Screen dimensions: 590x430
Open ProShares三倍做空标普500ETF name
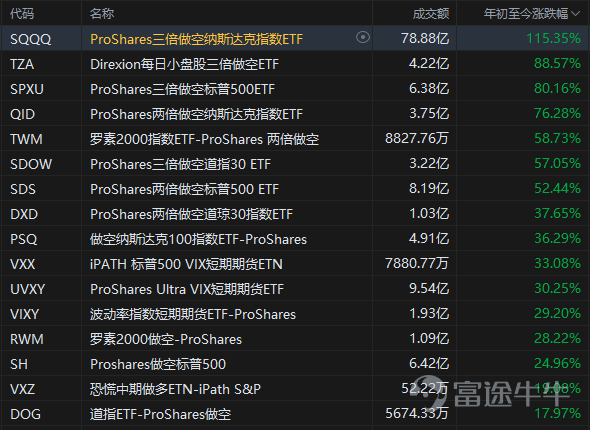(x=182, y=89)
